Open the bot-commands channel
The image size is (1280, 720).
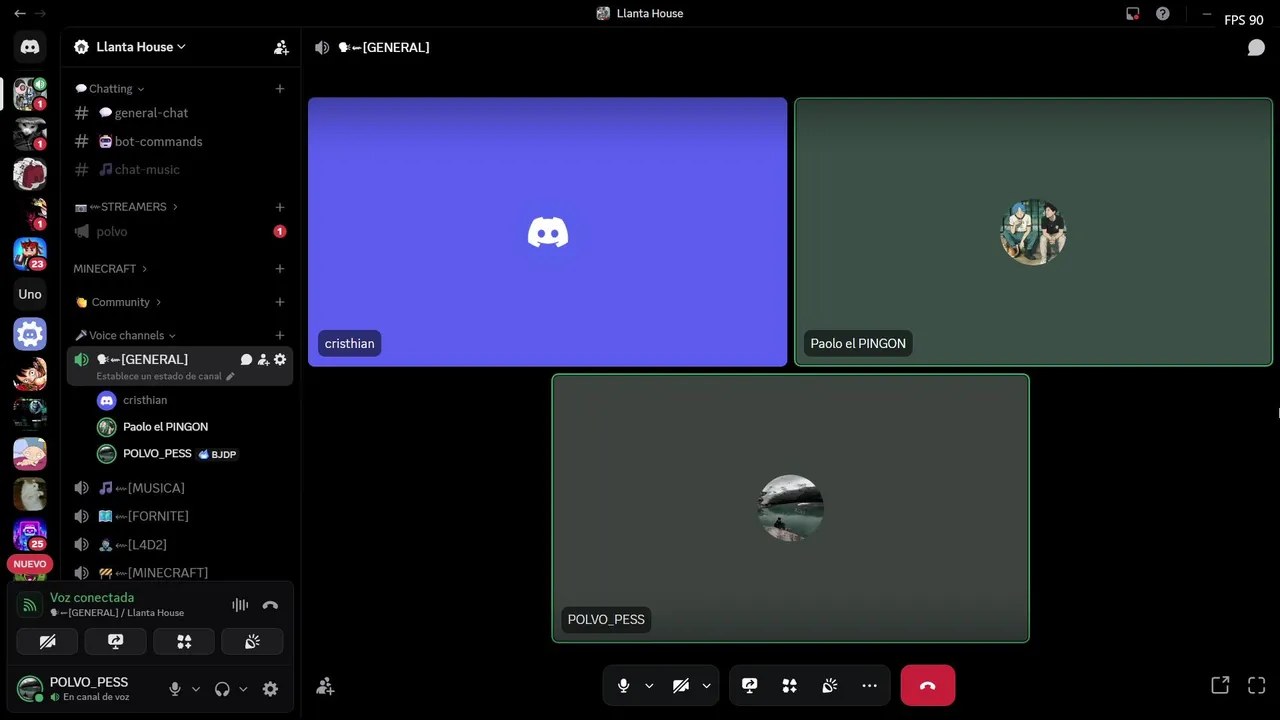180,141
